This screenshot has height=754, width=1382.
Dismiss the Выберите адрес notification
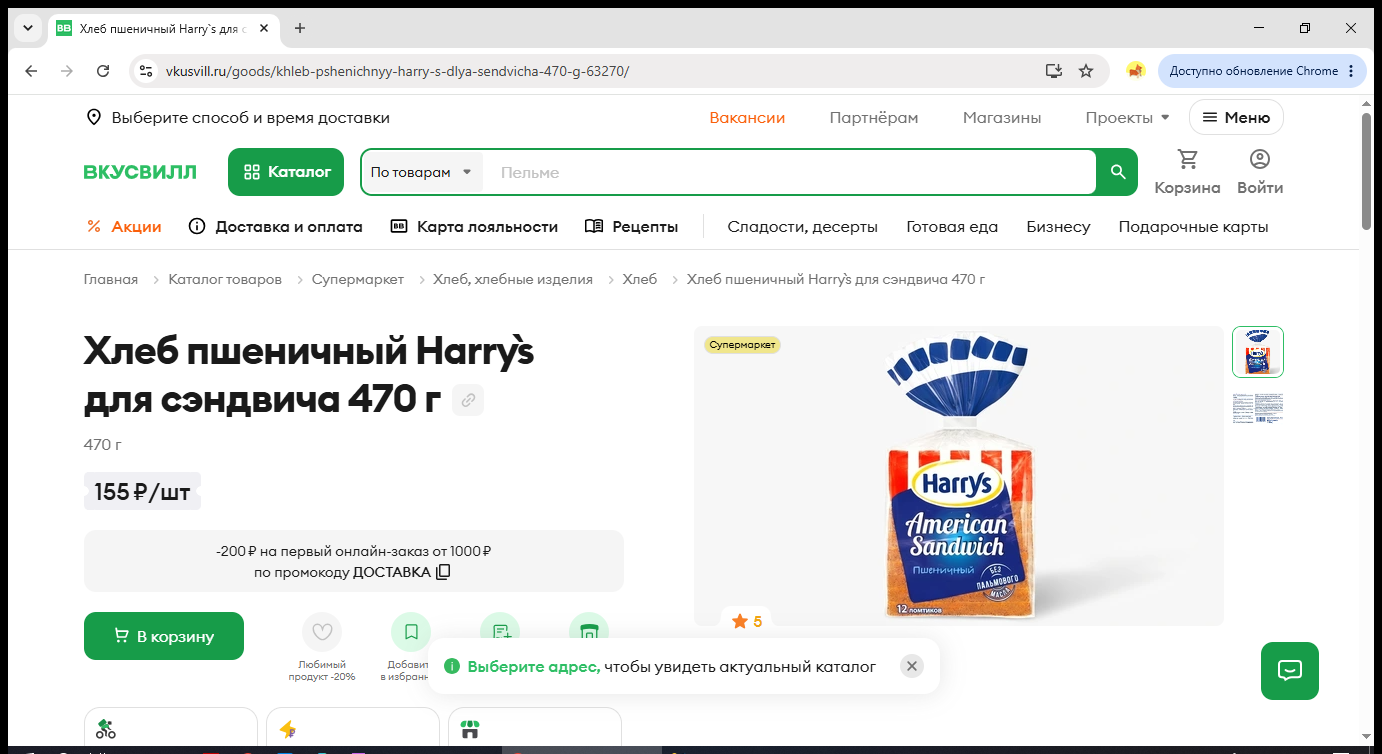point(911,666)
